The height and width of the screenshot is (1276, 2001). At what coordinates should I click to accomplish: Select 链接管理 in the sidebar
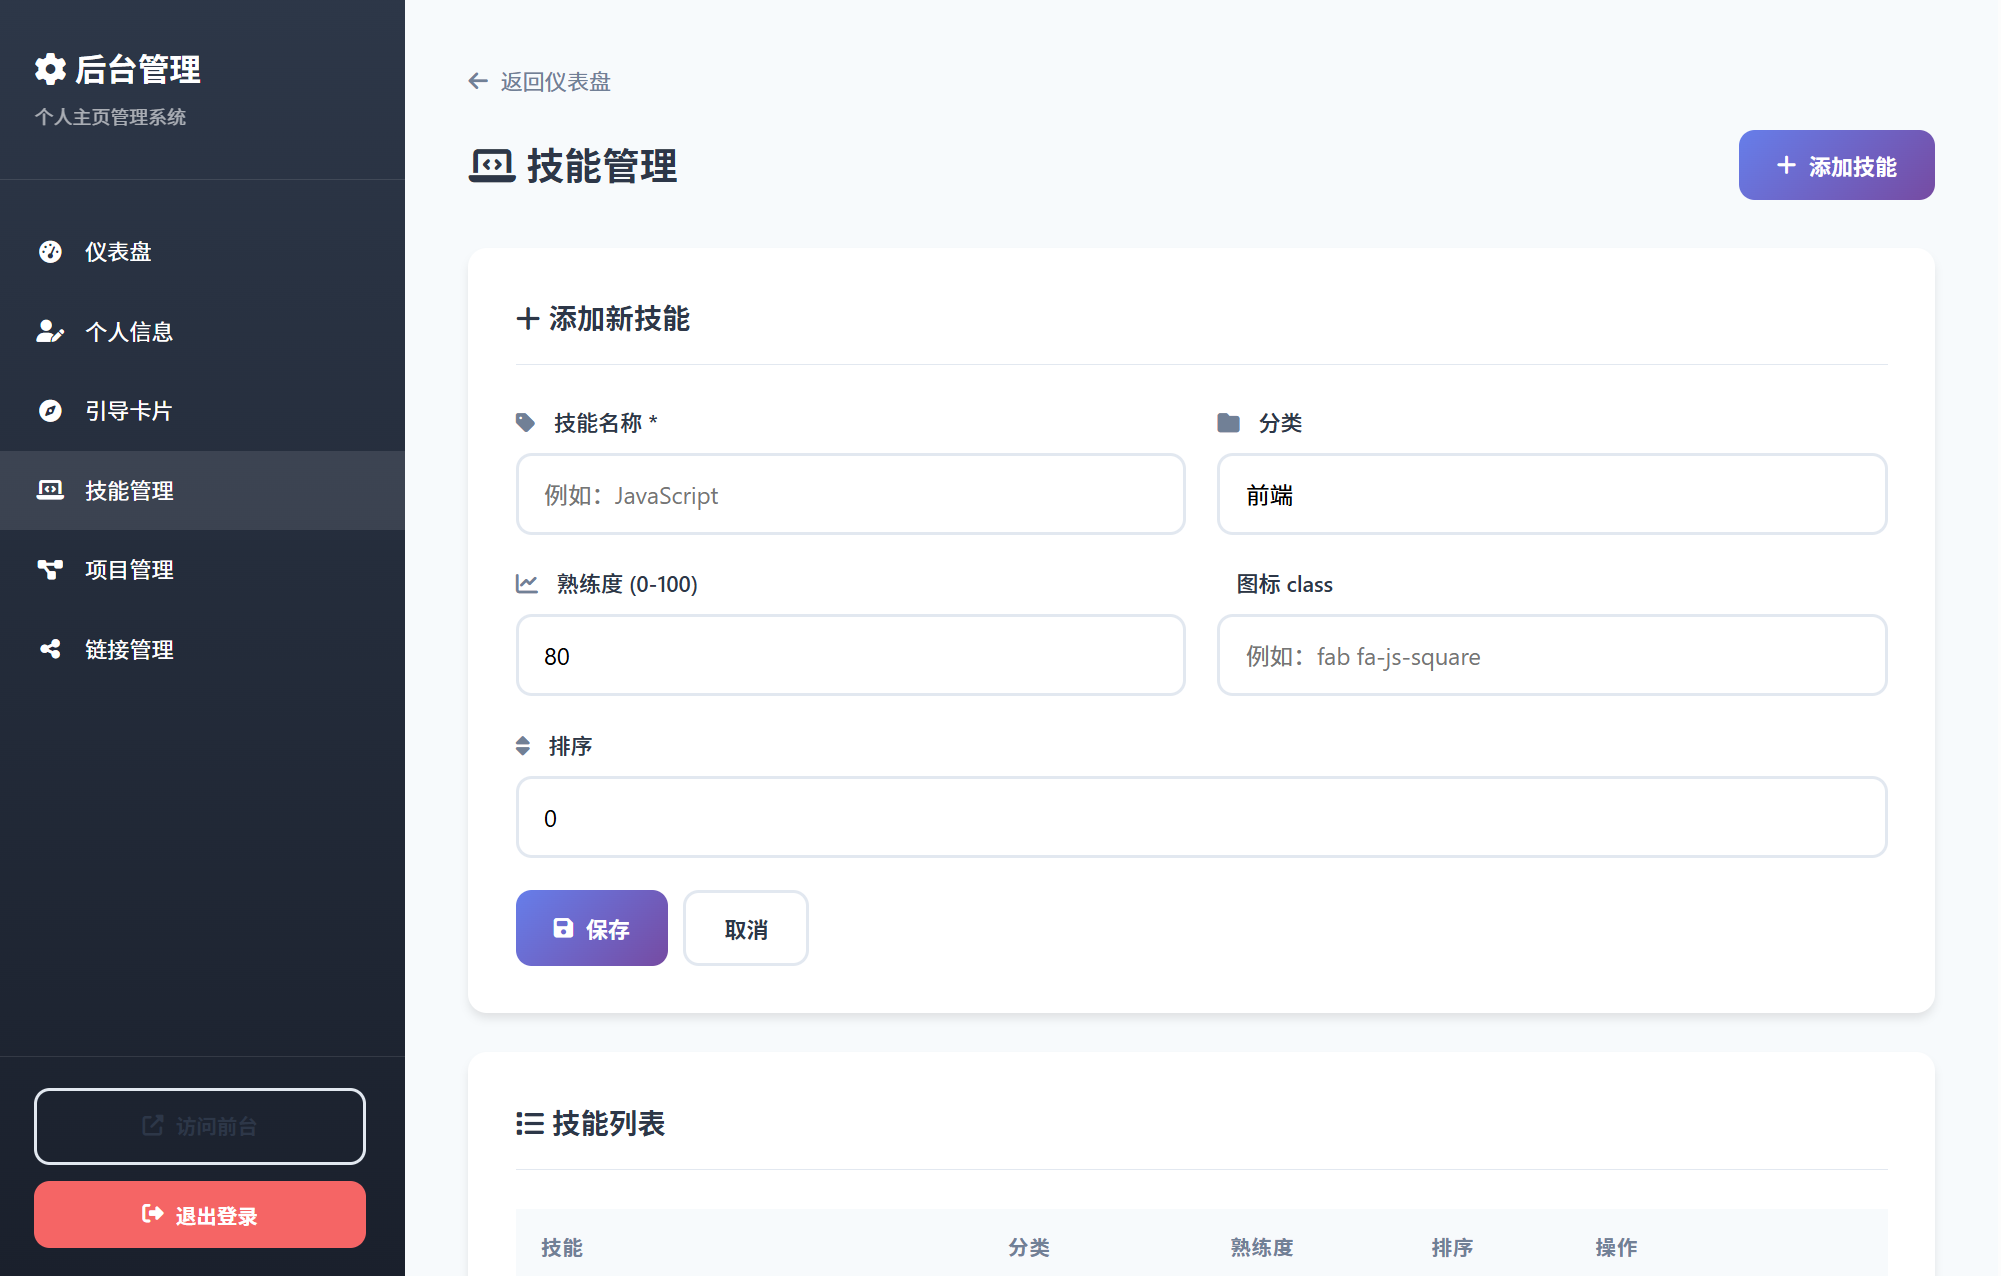pos(202,649)
